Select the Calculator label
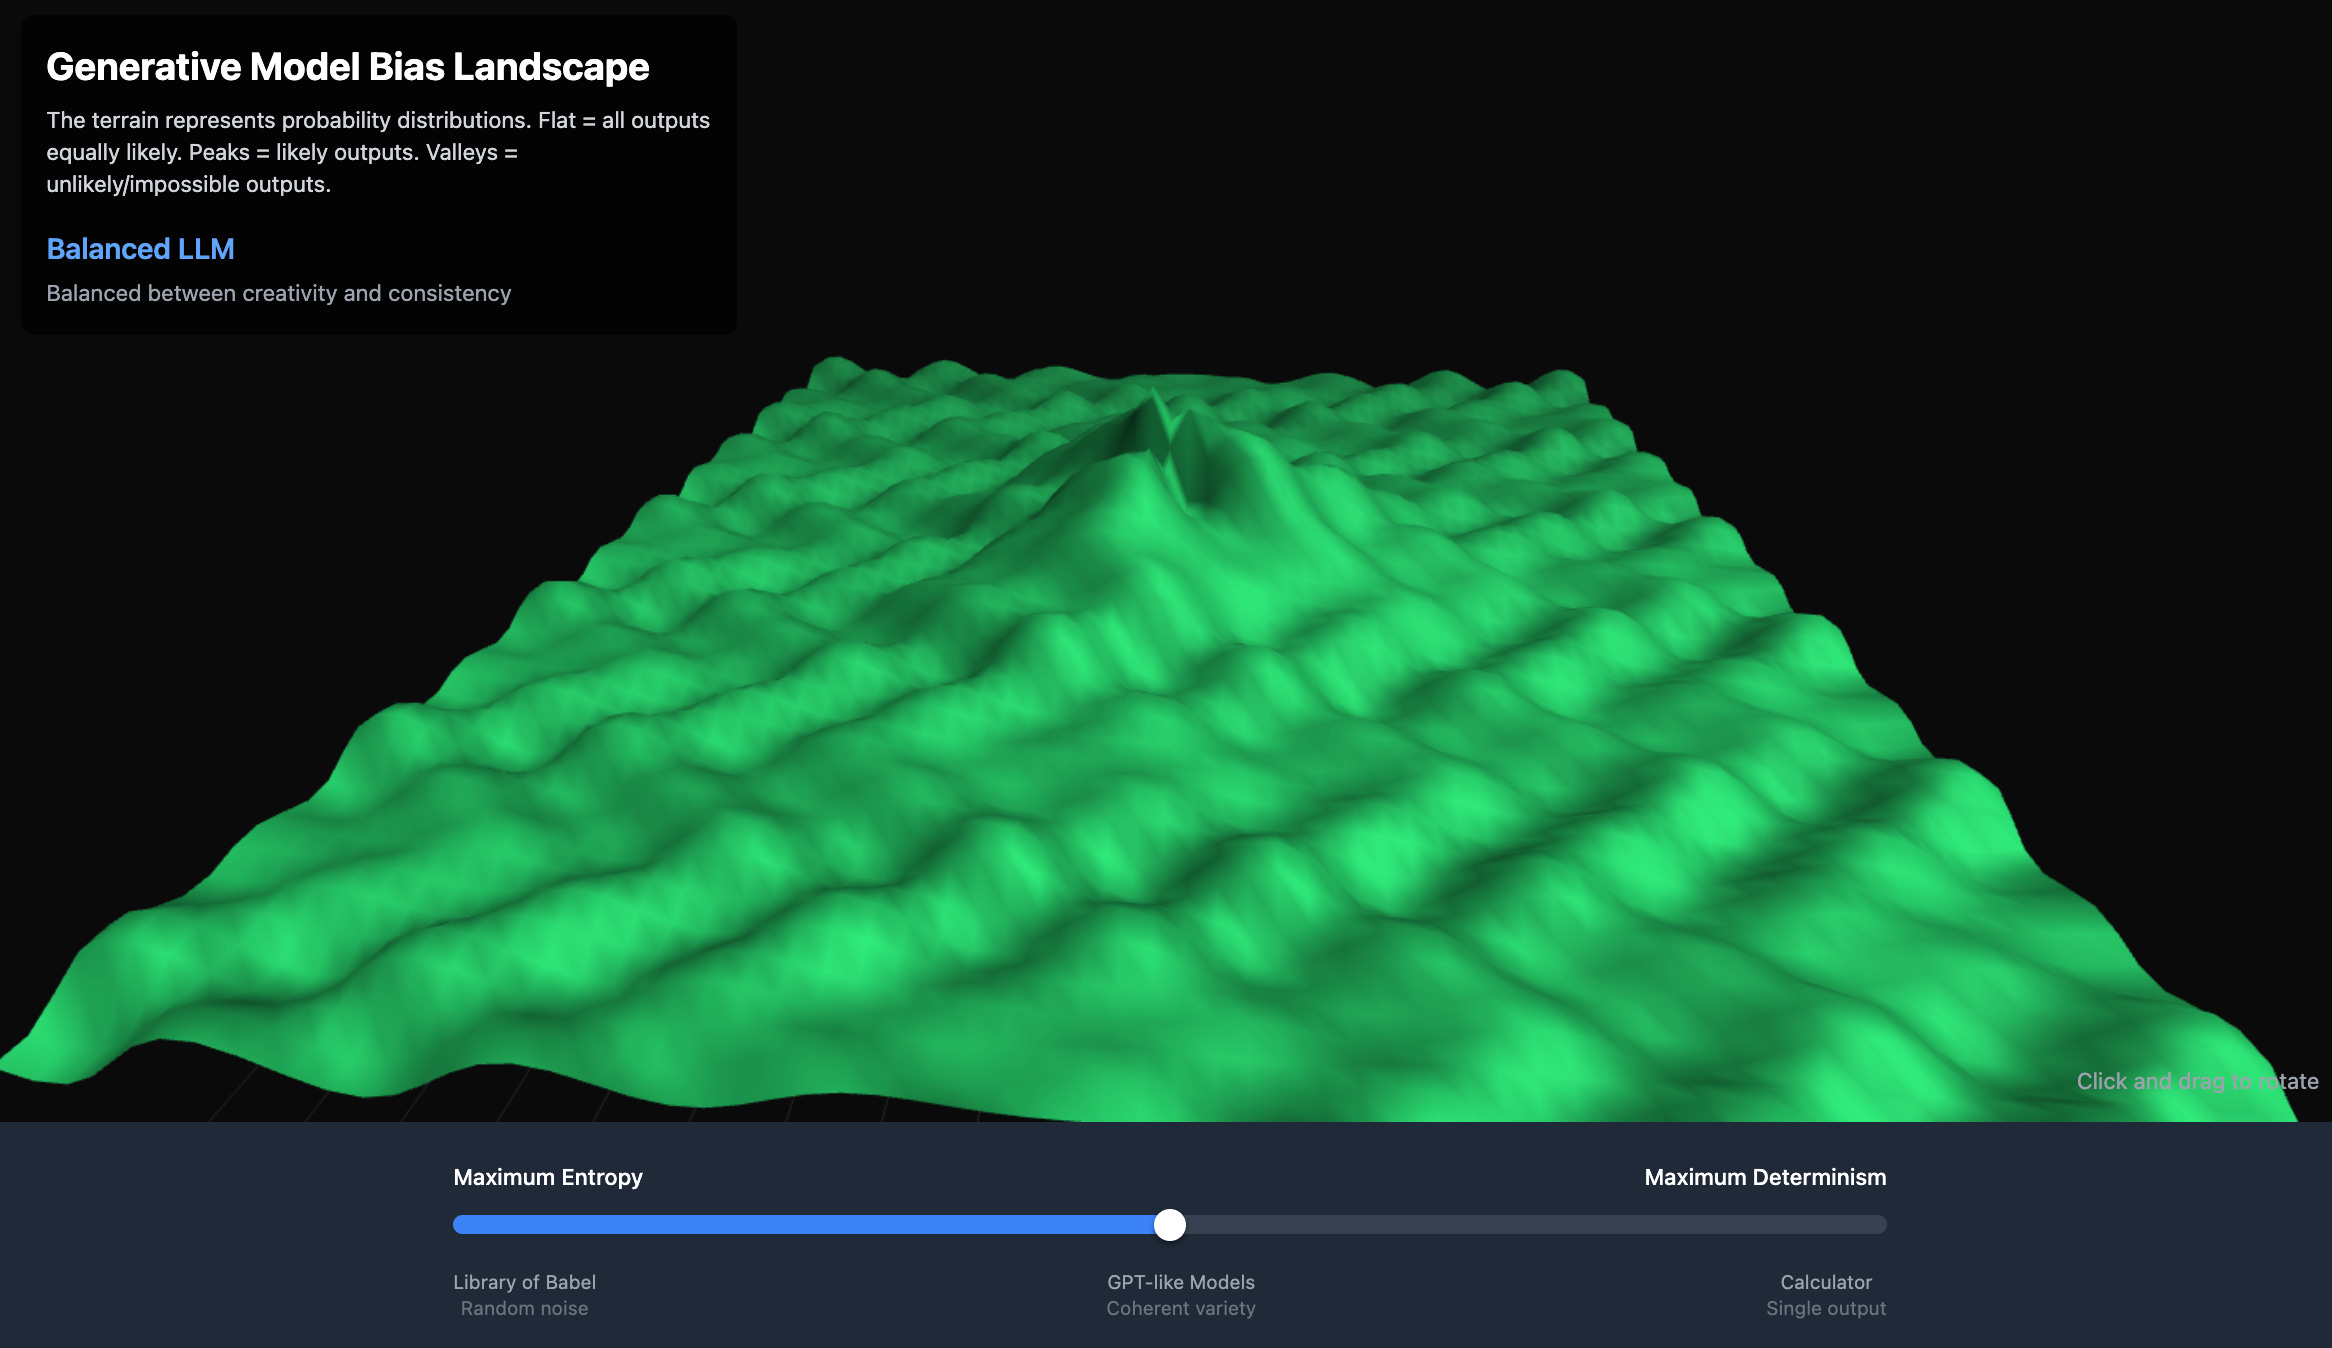Image resolution: width=2332 pixels, height=1348 pixels. coord(1825,1282)
